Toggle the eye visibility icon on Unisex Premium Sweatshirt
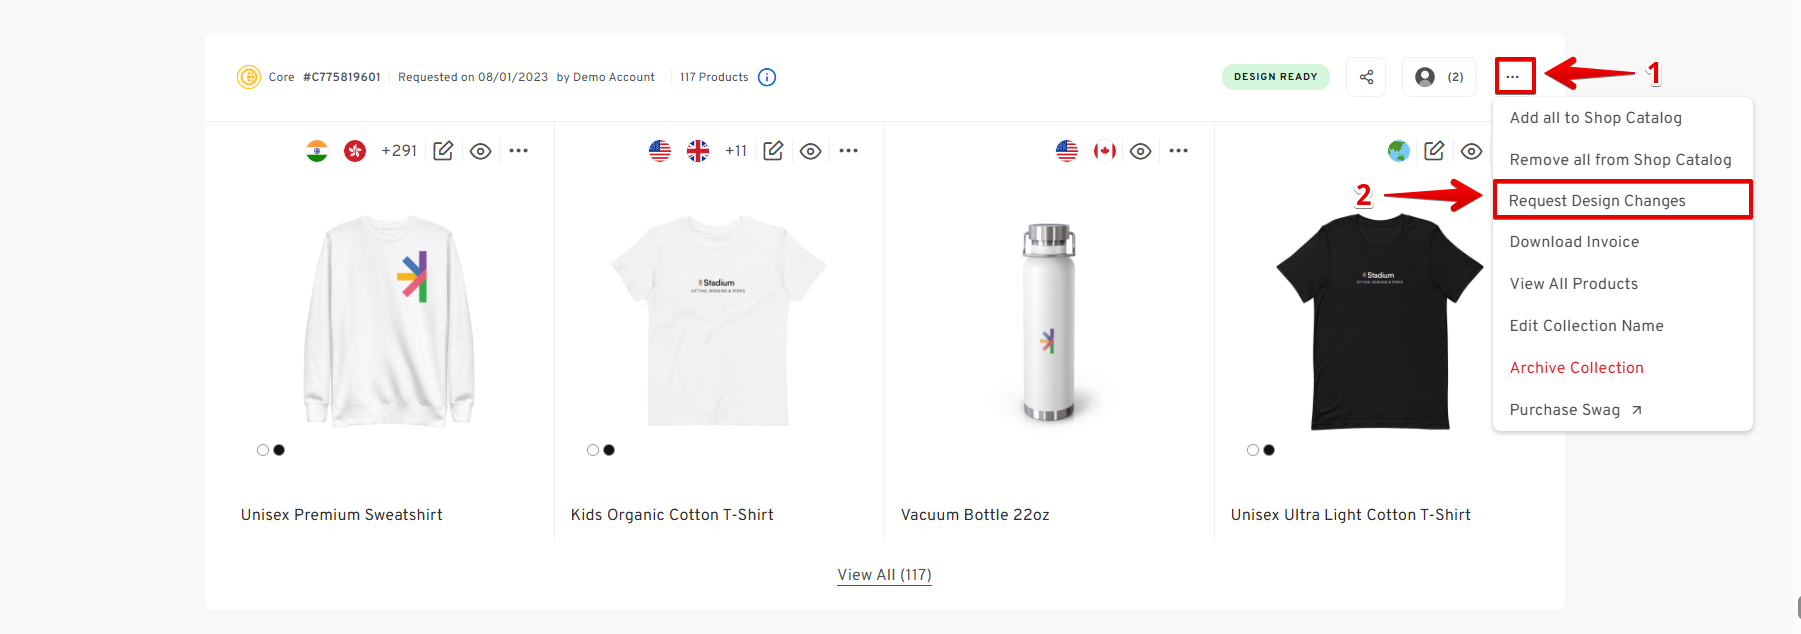1801x634 pixels. click(x=481, y=151)
